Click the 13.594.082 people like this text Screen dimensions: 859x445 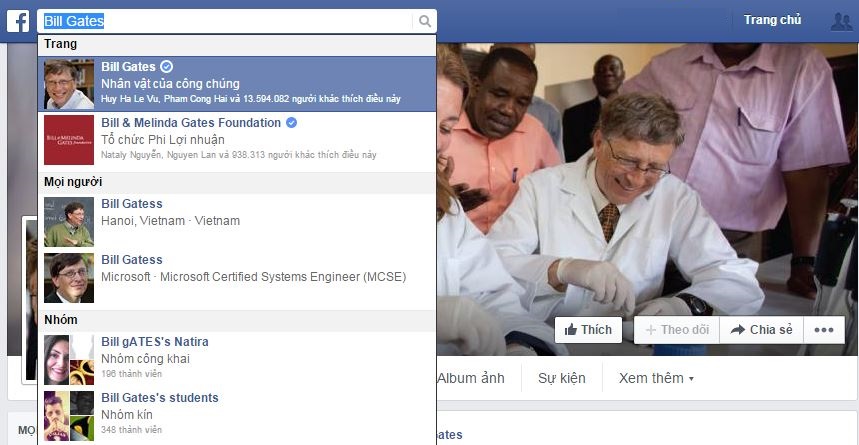click(251, 99)
